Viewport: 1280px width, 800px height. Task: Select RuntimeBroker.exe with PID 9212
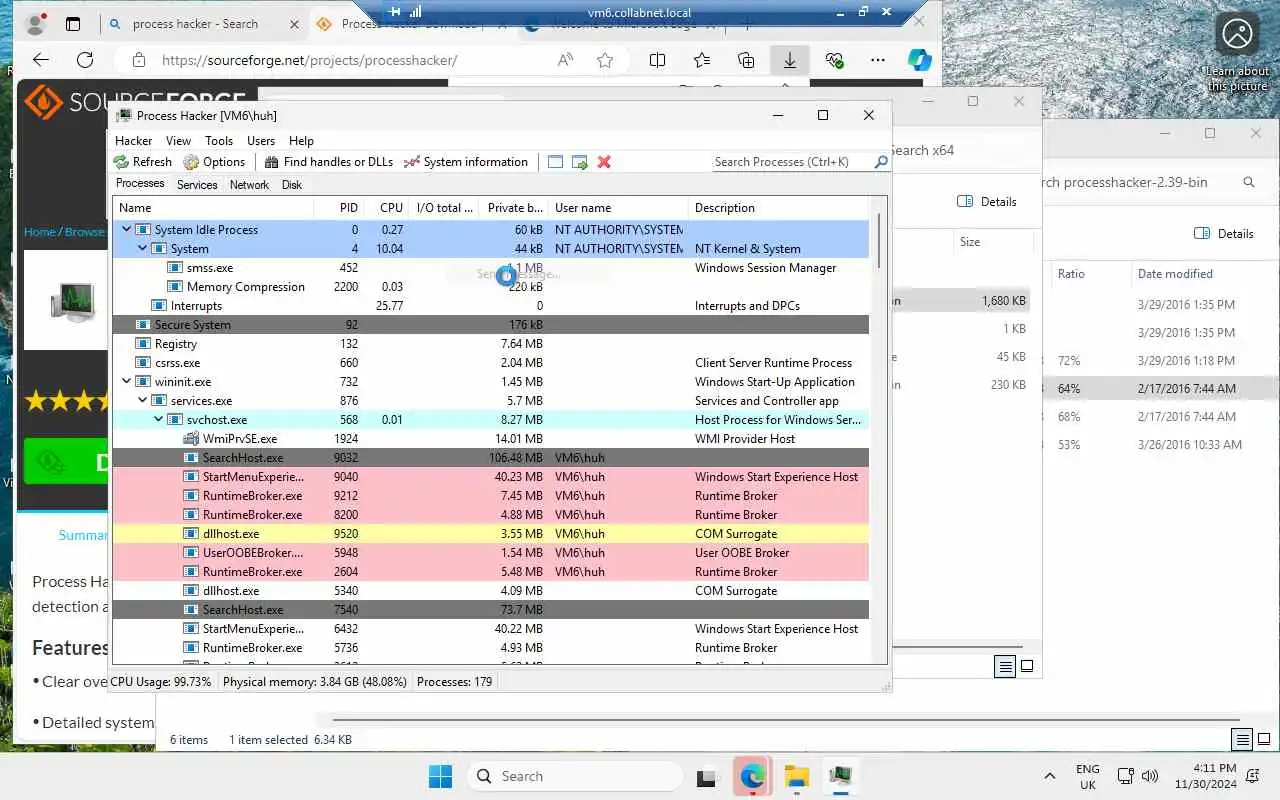point(490,496)
